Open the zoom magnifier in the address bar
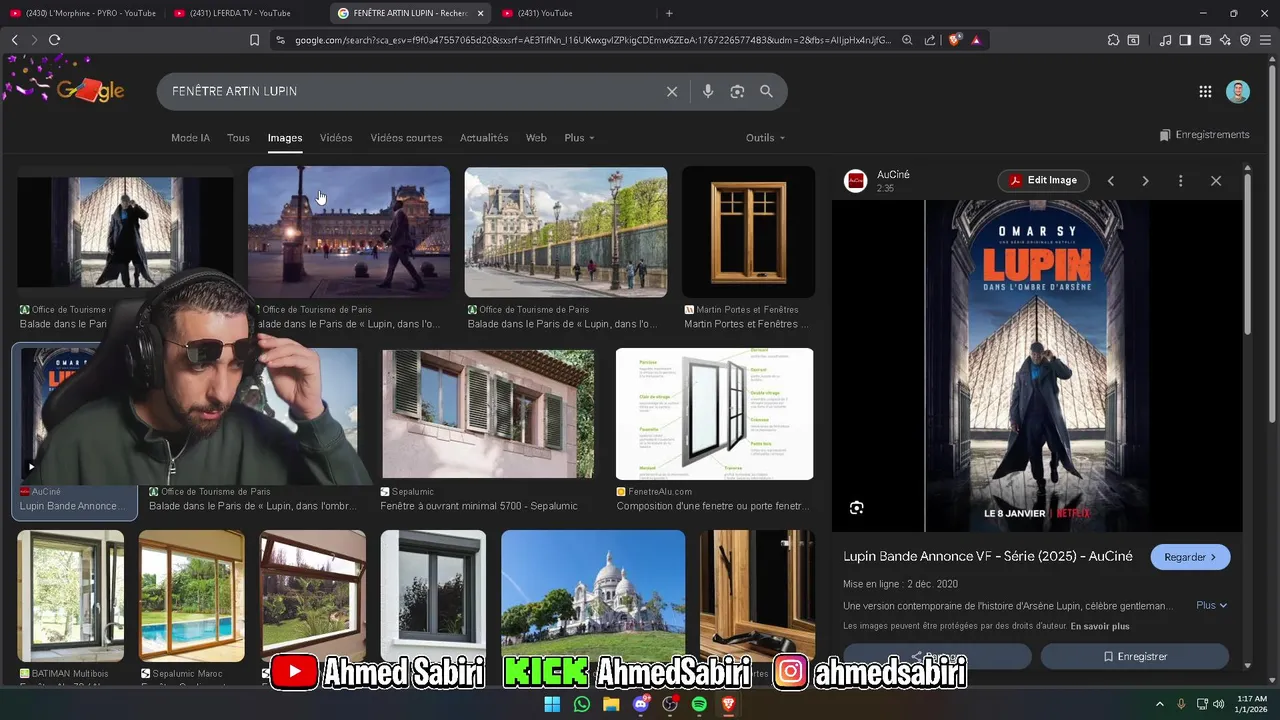 (907, 40)
